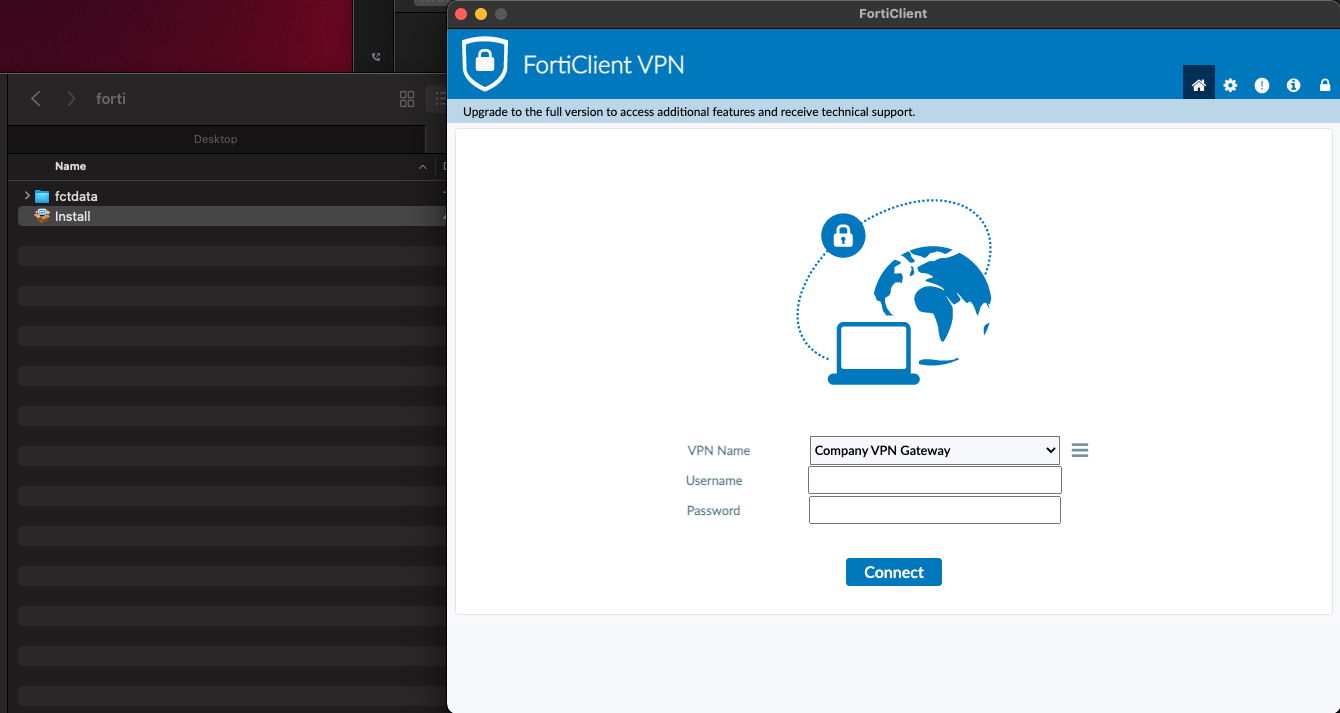Select the Install package in Finder

point(72,216)
